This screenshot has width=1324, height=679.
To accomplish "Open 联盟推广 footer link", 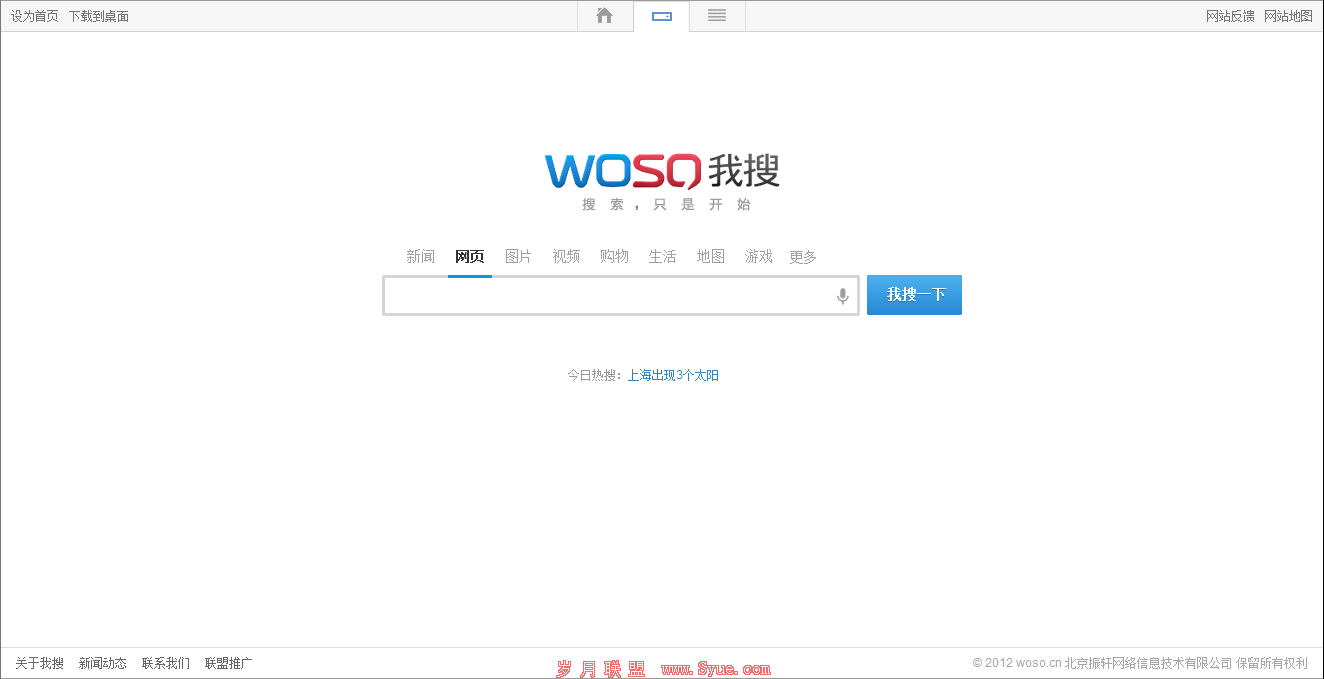I will tap(229, 663).
